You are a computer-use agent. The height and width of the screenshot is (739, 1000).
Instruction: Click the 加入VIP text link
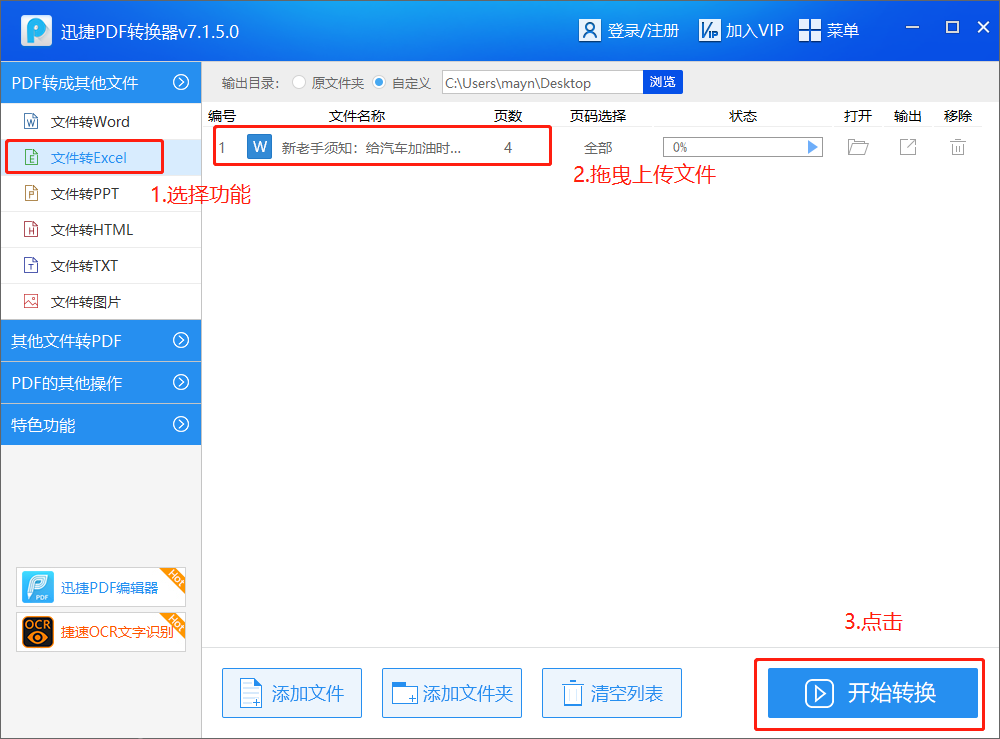pyautogui.click(x=754, y=31)
